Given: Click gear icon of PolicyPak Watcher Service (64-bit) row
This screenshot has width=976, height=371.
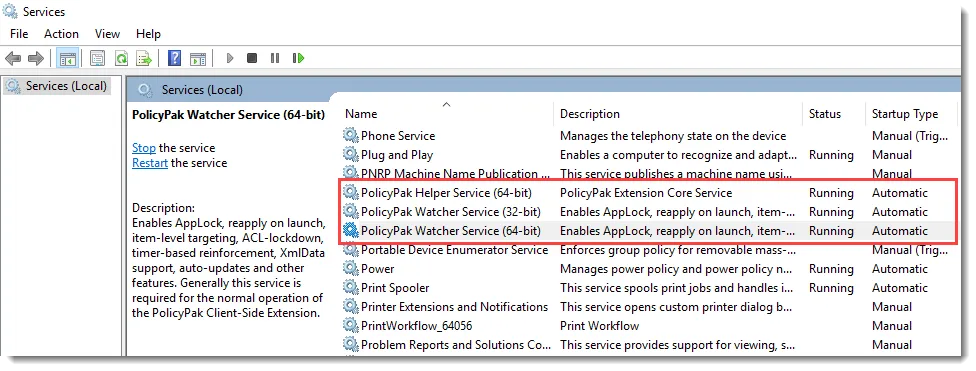Looking at the screenshot, I should coord(351,231).
